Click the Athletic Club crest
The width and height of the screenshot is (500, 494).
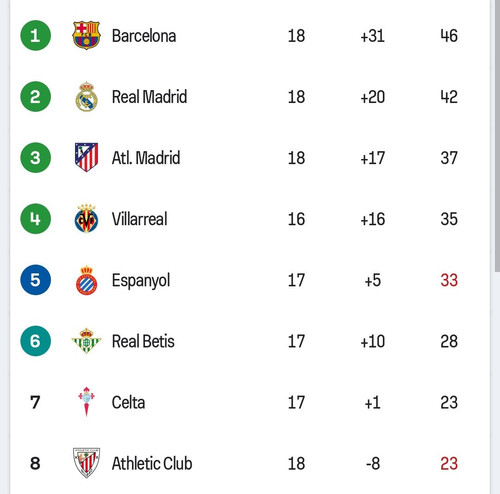point(86,463)
